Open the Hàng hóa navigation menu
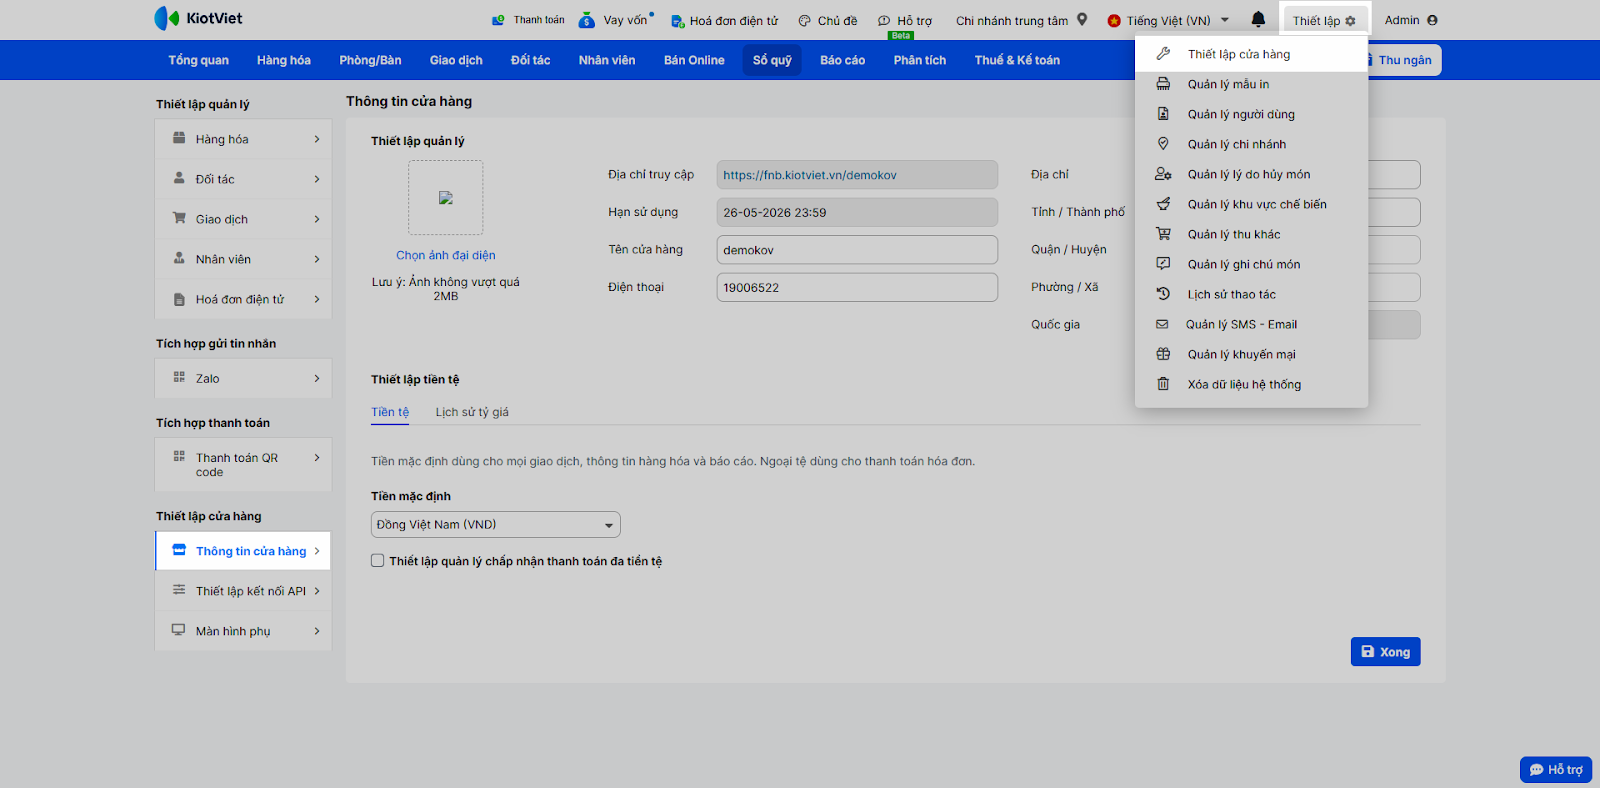Viewport: 1600px width, 788px height. [284, 60]
